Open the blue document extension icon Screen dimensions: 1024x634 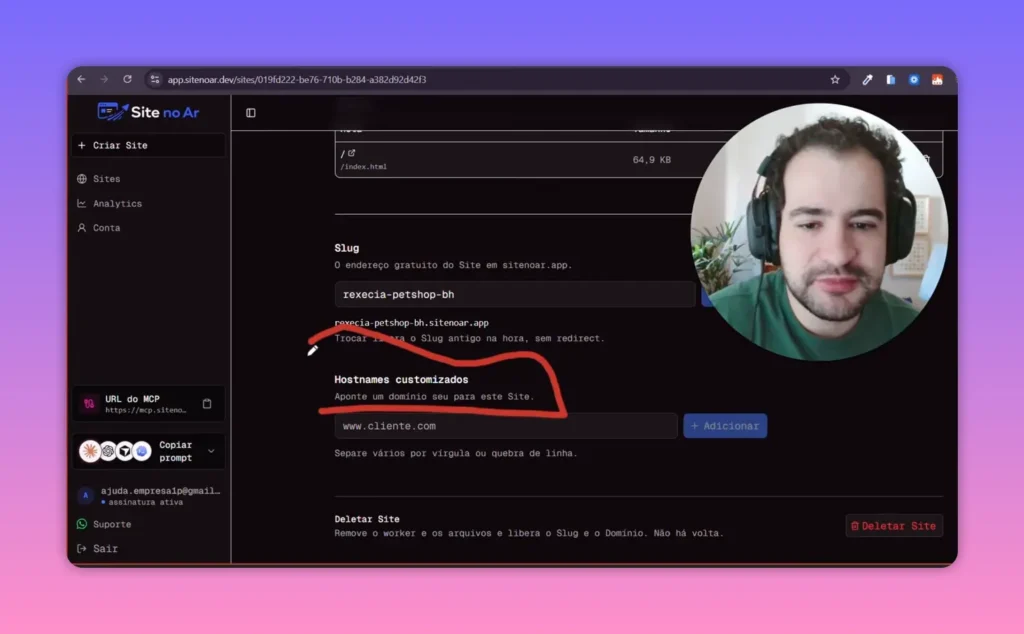pos(890,80)
